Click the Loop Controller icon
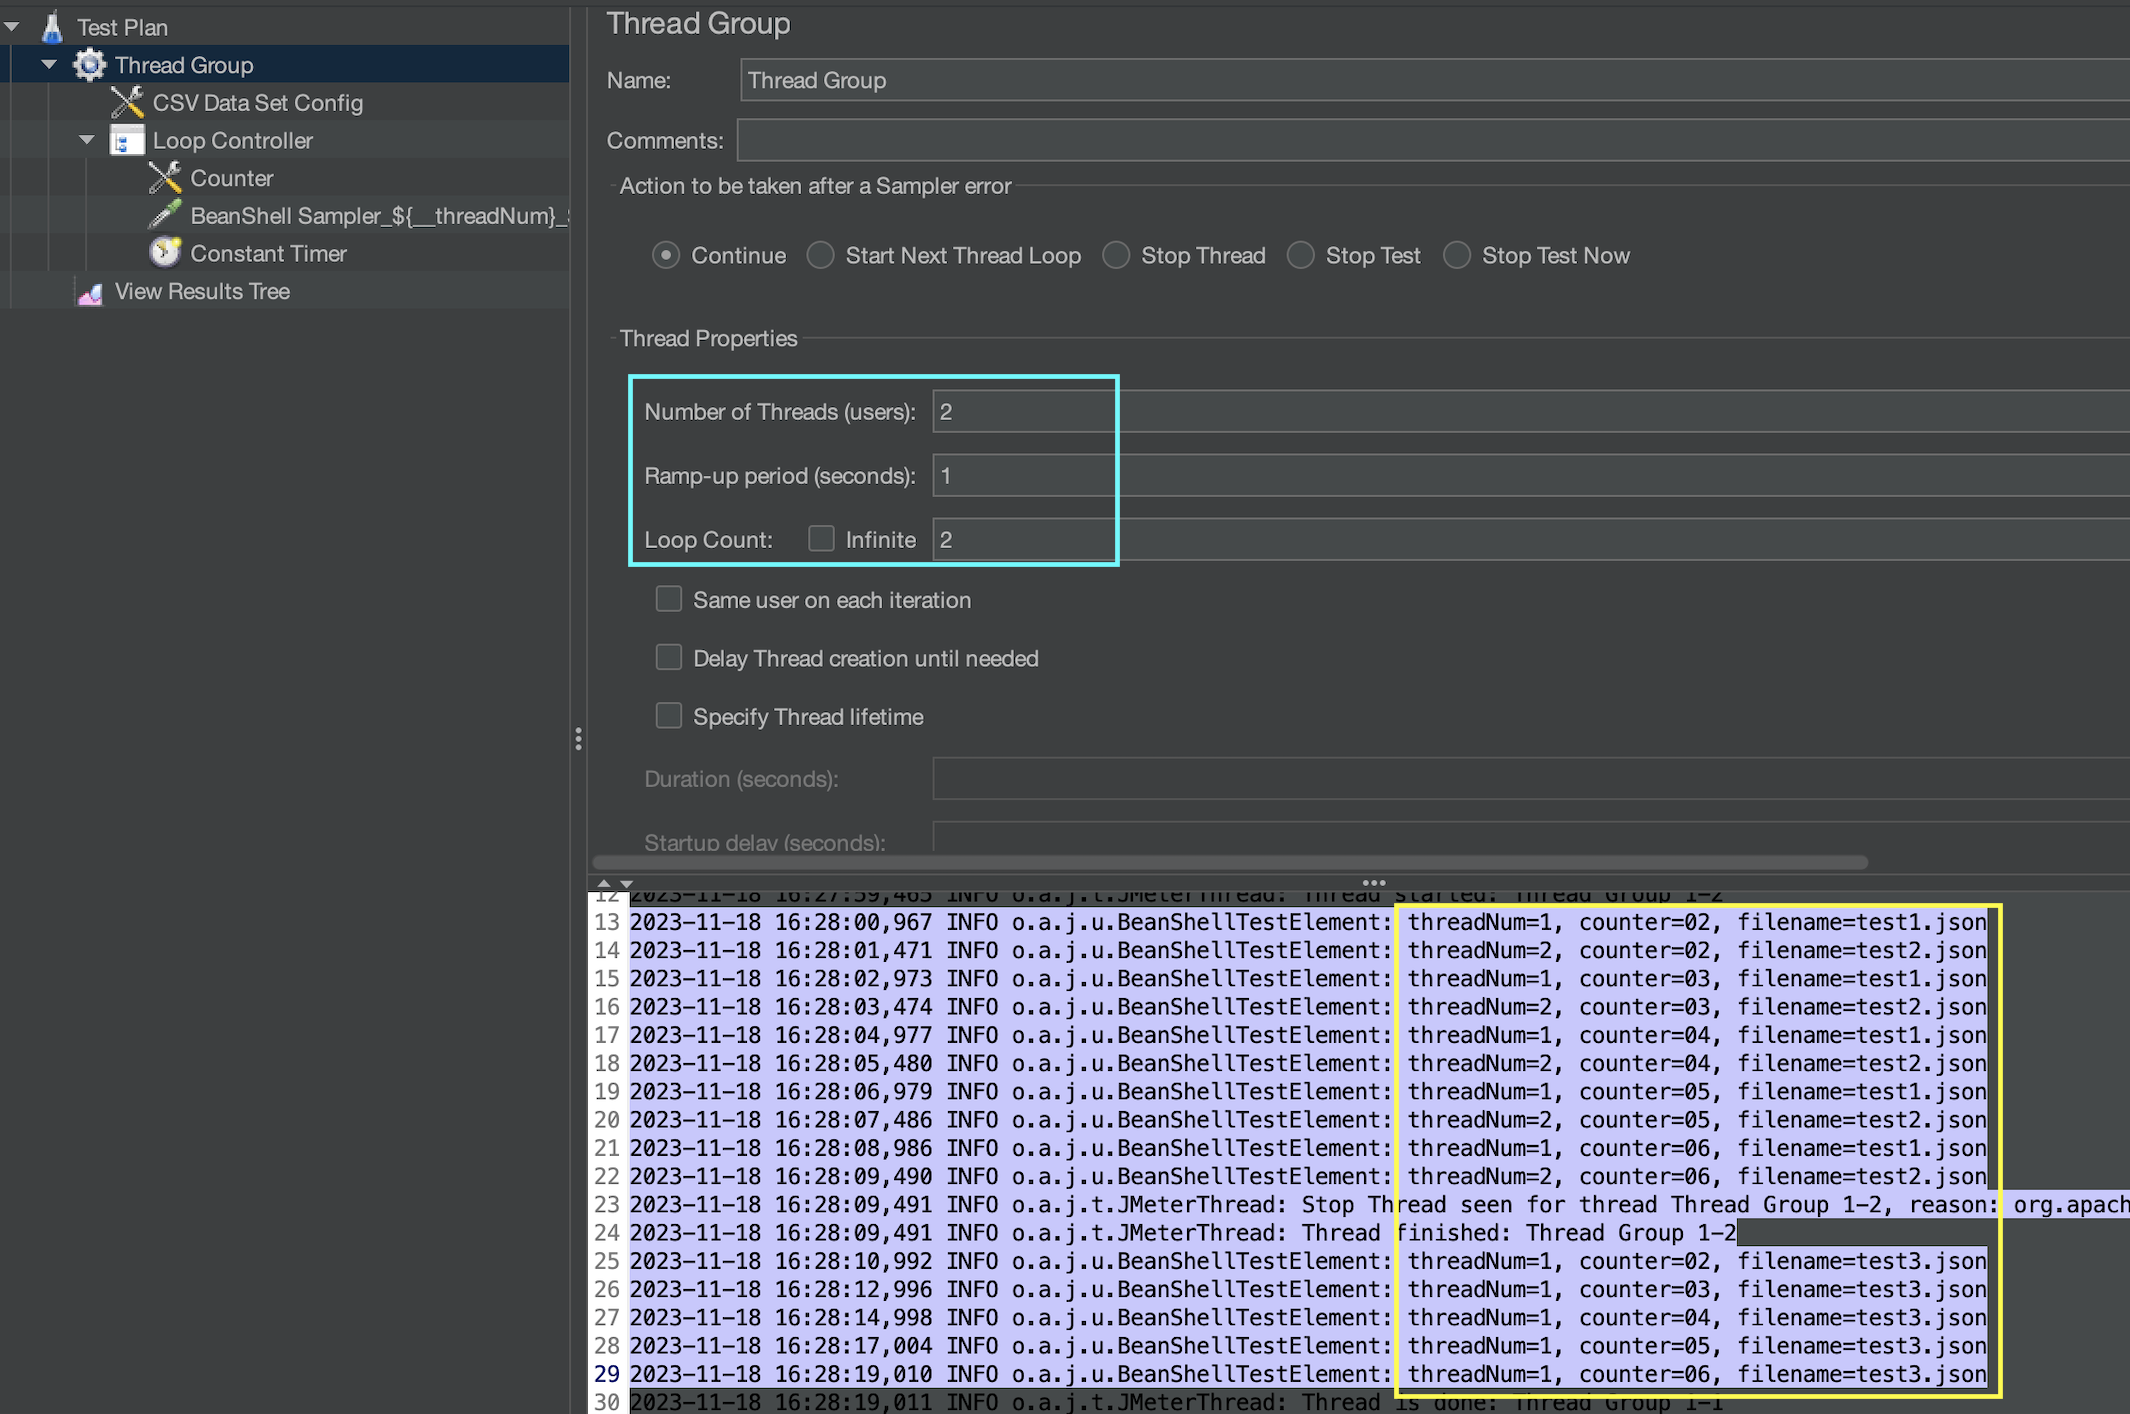This screenshot has width=2130, height=1414. point(127,141)
